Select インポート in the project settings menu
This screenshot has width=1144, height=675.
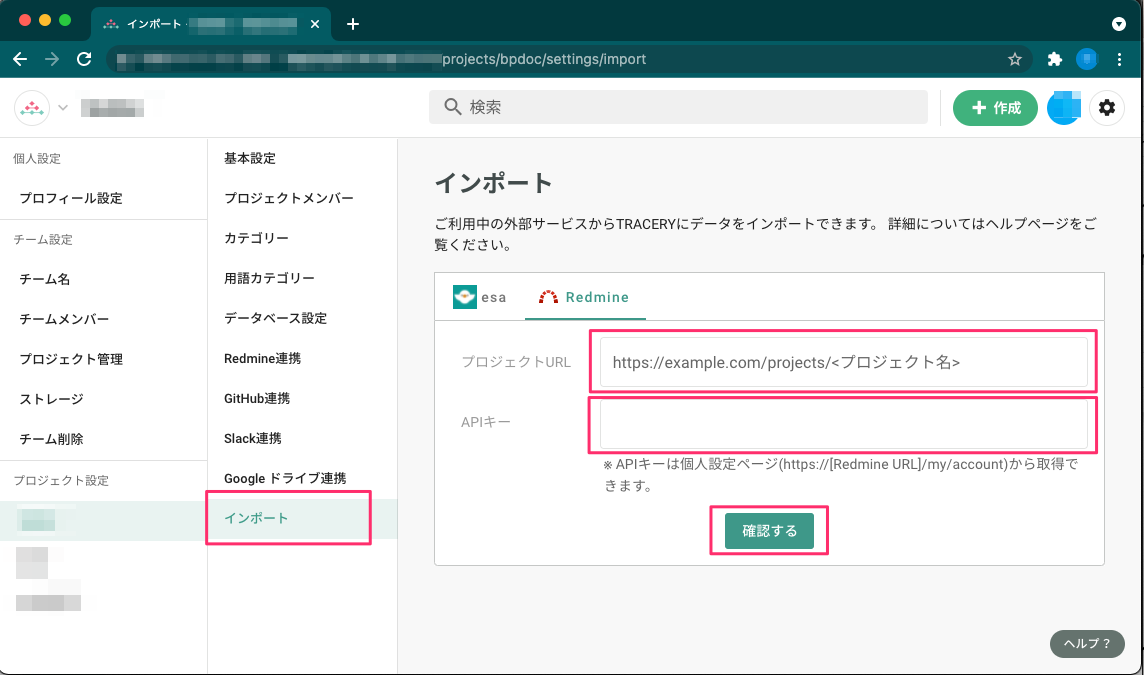click(255, 518)
